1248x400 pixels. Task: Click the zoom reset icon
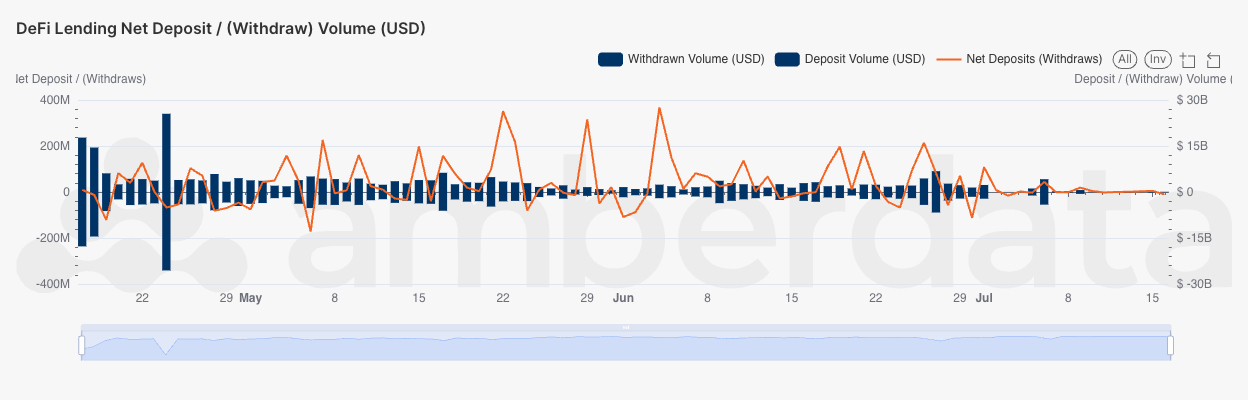pos(1214,60)
